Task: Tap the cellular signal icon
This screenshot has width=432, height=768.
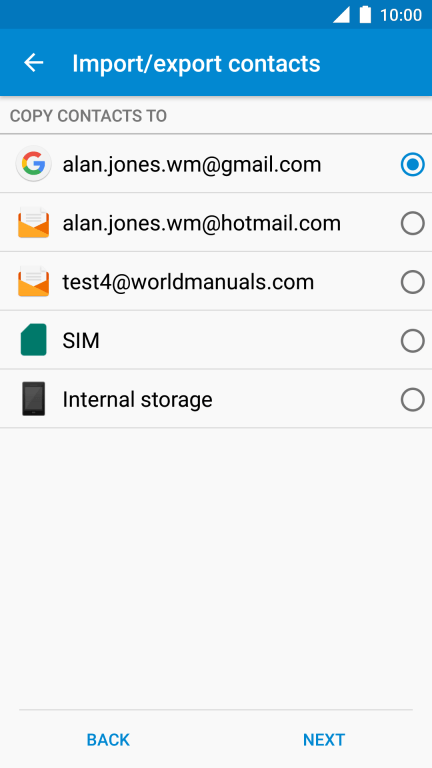Action: [x=341, y=15]
